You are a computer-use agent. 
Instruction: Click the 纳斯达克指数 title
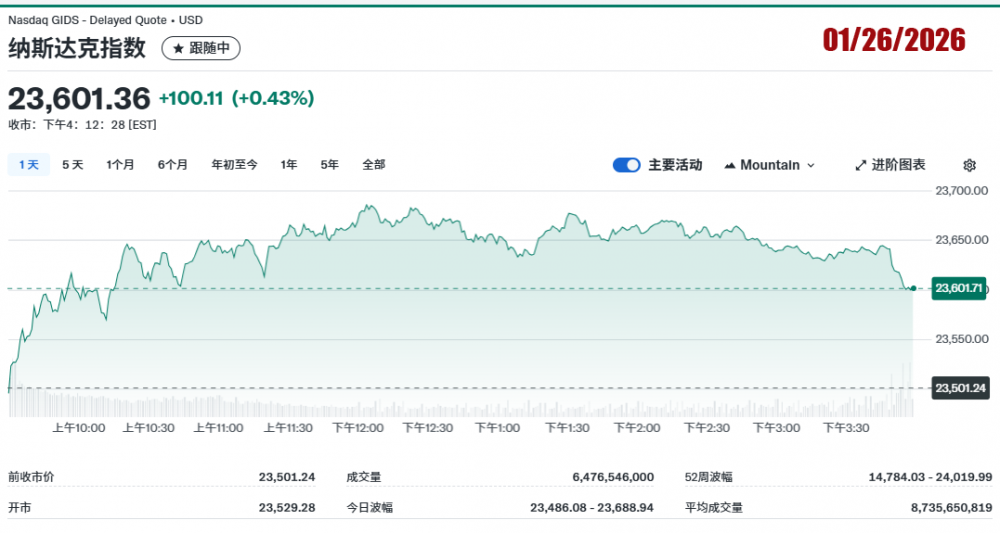pos(77,47)
